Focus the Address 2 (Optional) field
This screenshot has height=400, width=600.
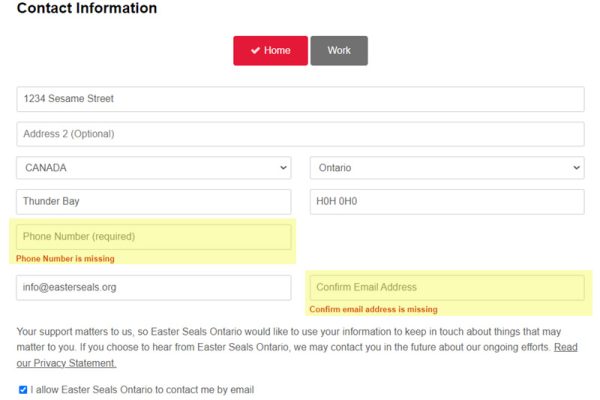click(x=300, y=134)
